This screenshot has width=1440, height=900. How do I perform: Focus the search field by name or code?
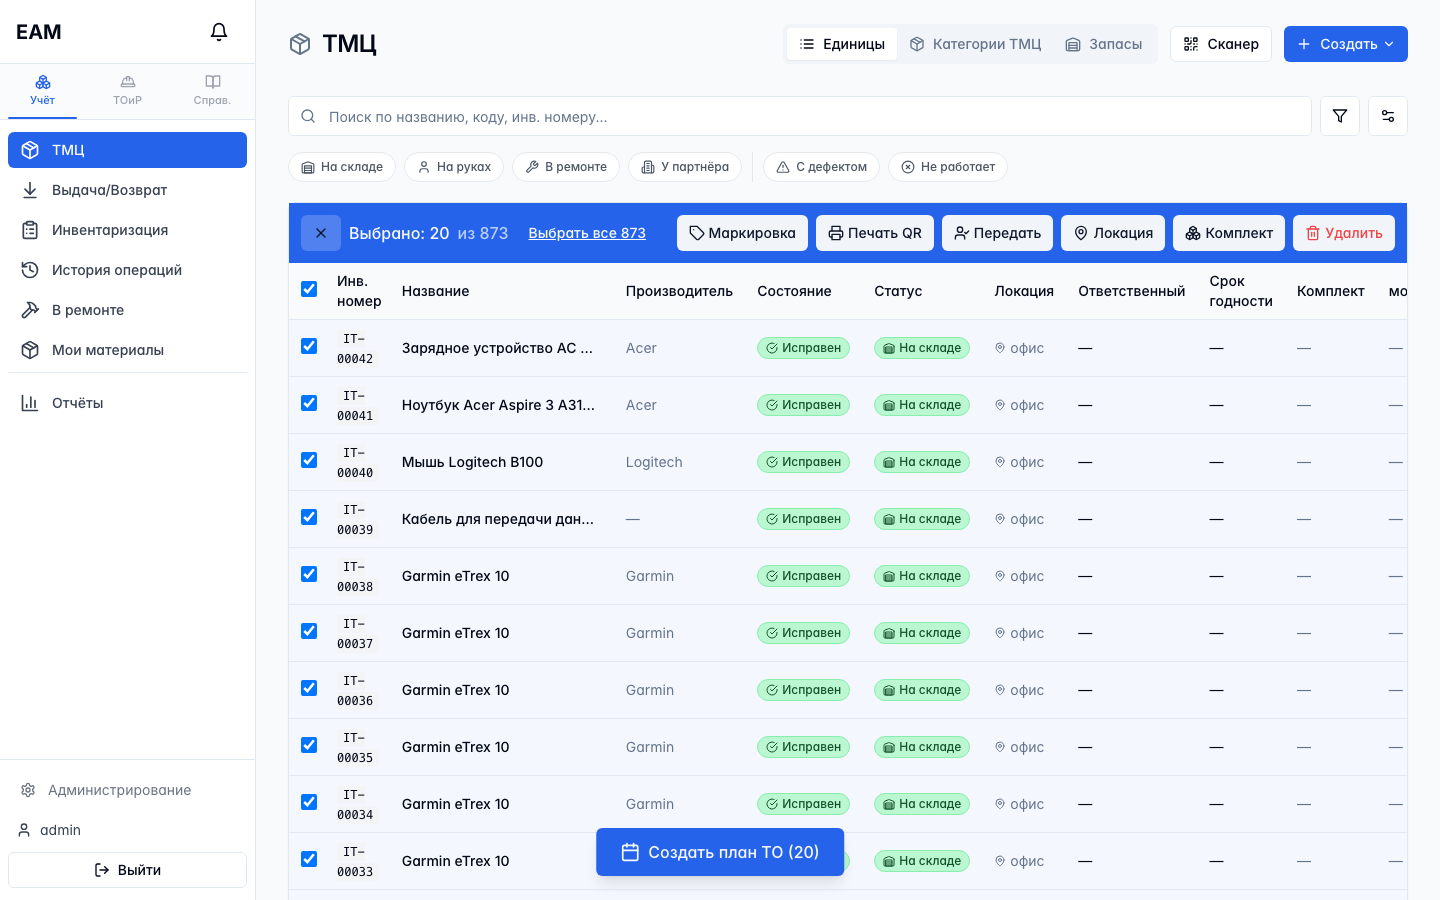[x=800, y=116]
